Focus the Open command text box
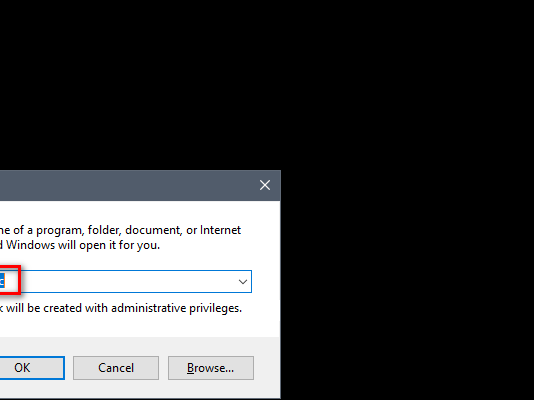Viewport: 534px width, 400px height. (x=126, y=282)
